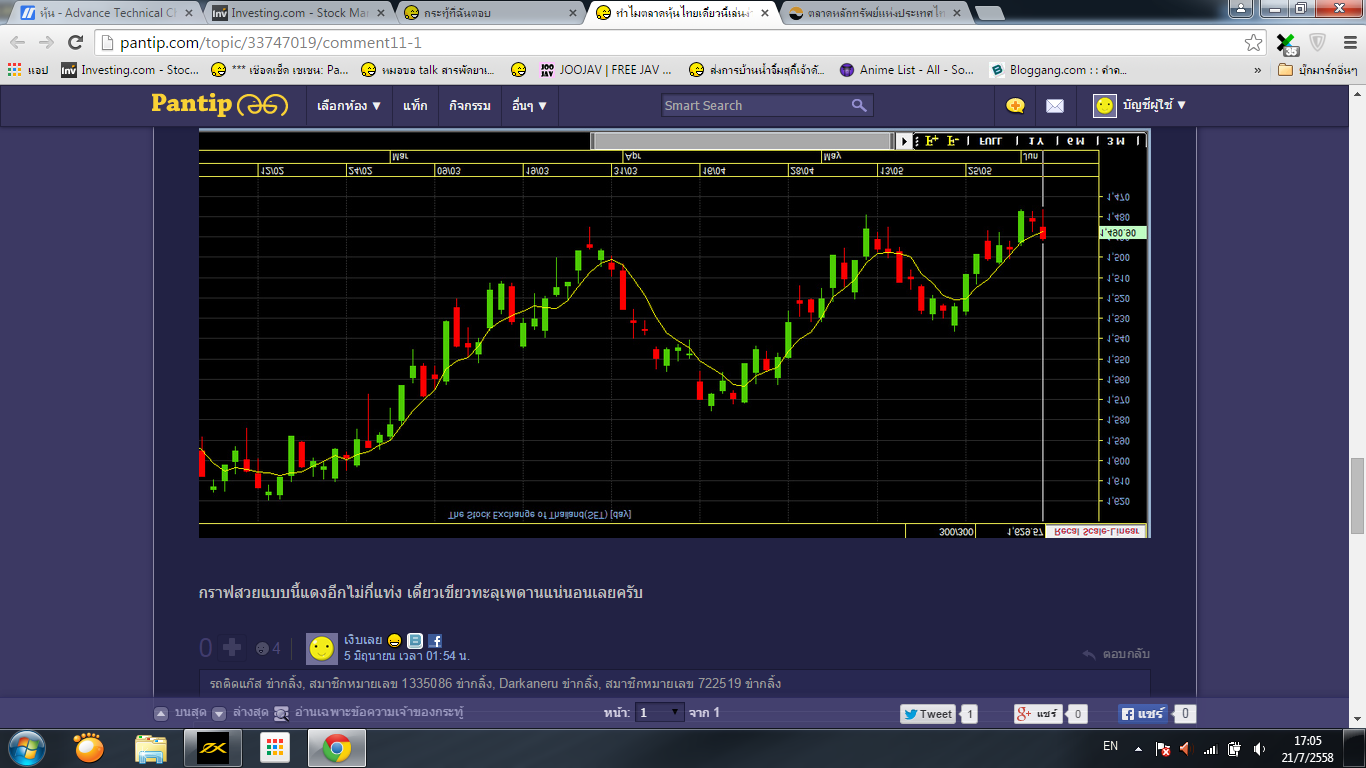This screenshot has height=768, width=1366.
Task: Upvote the comment with the plus icon
Action: [232, 648]
